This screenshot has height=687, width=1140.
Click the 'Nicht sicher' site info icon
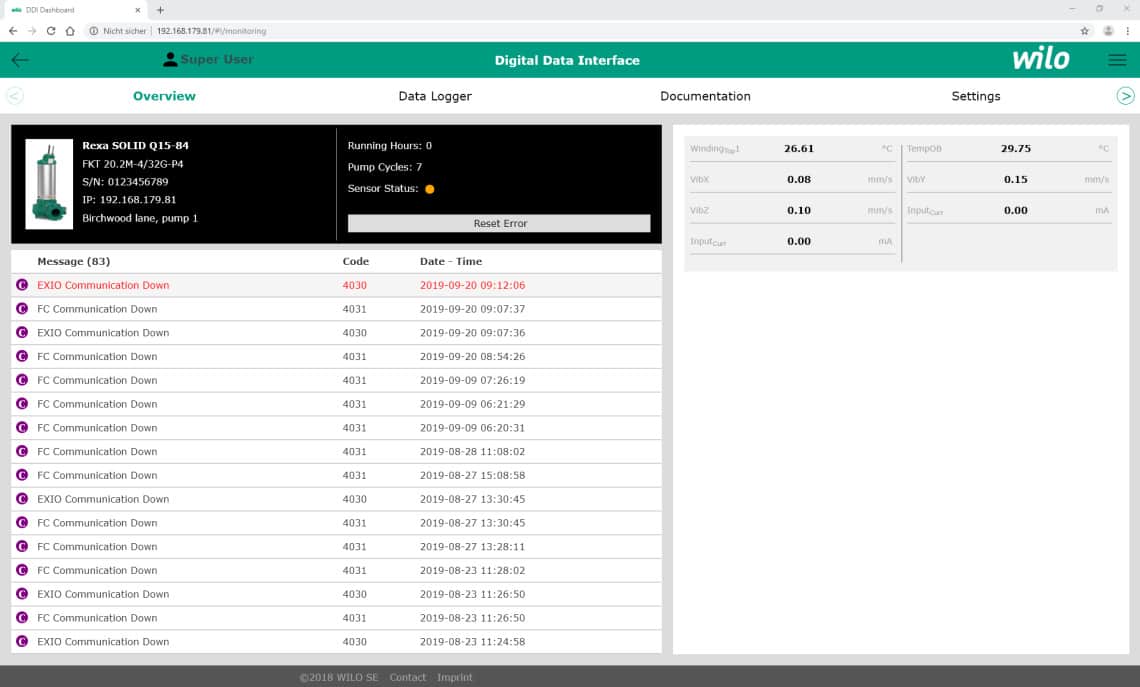[x=94, y=31]
